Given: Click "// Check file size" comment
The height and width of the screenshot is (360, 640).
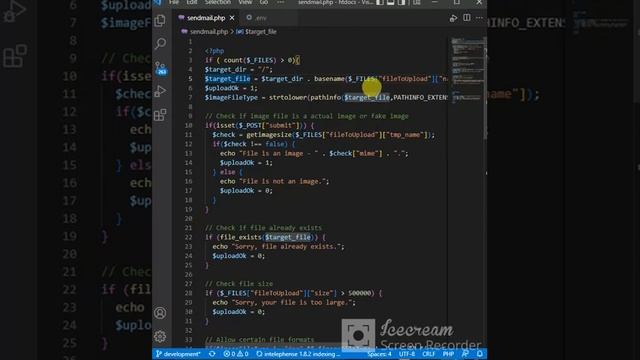Looking at the screenshot, I should tap(239, 284).
